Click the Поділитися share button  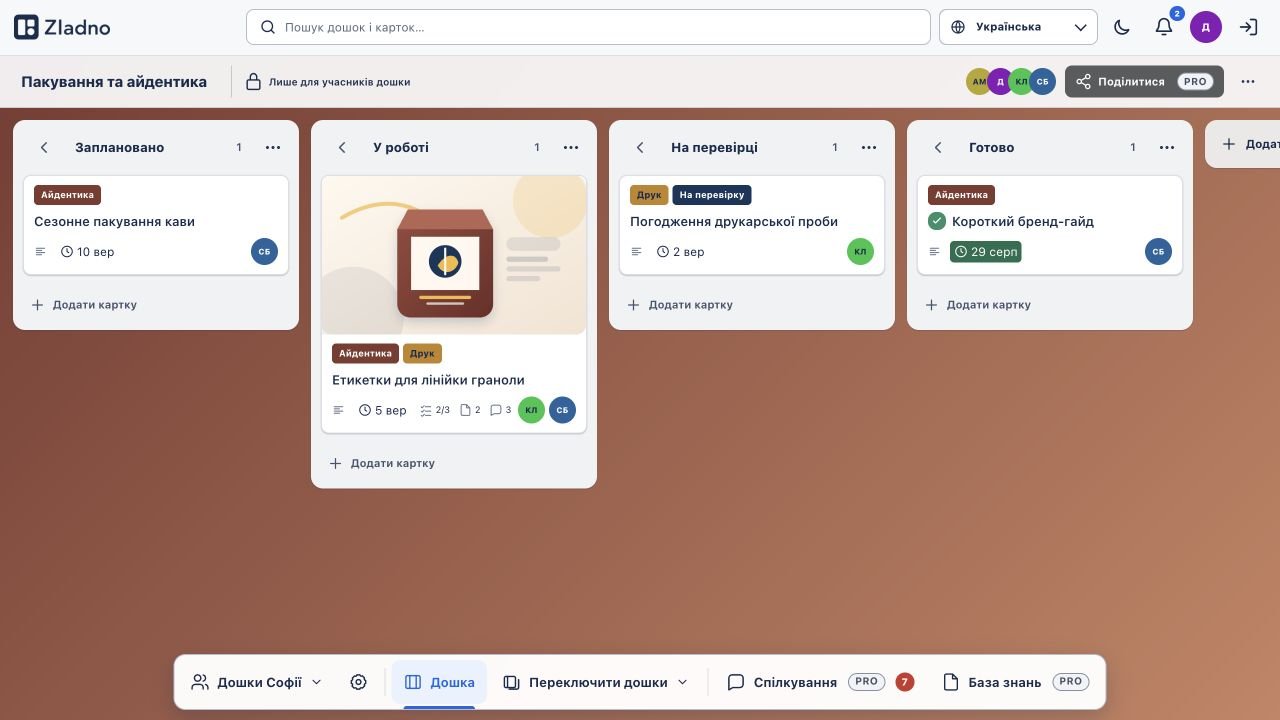coord(1144,82)
